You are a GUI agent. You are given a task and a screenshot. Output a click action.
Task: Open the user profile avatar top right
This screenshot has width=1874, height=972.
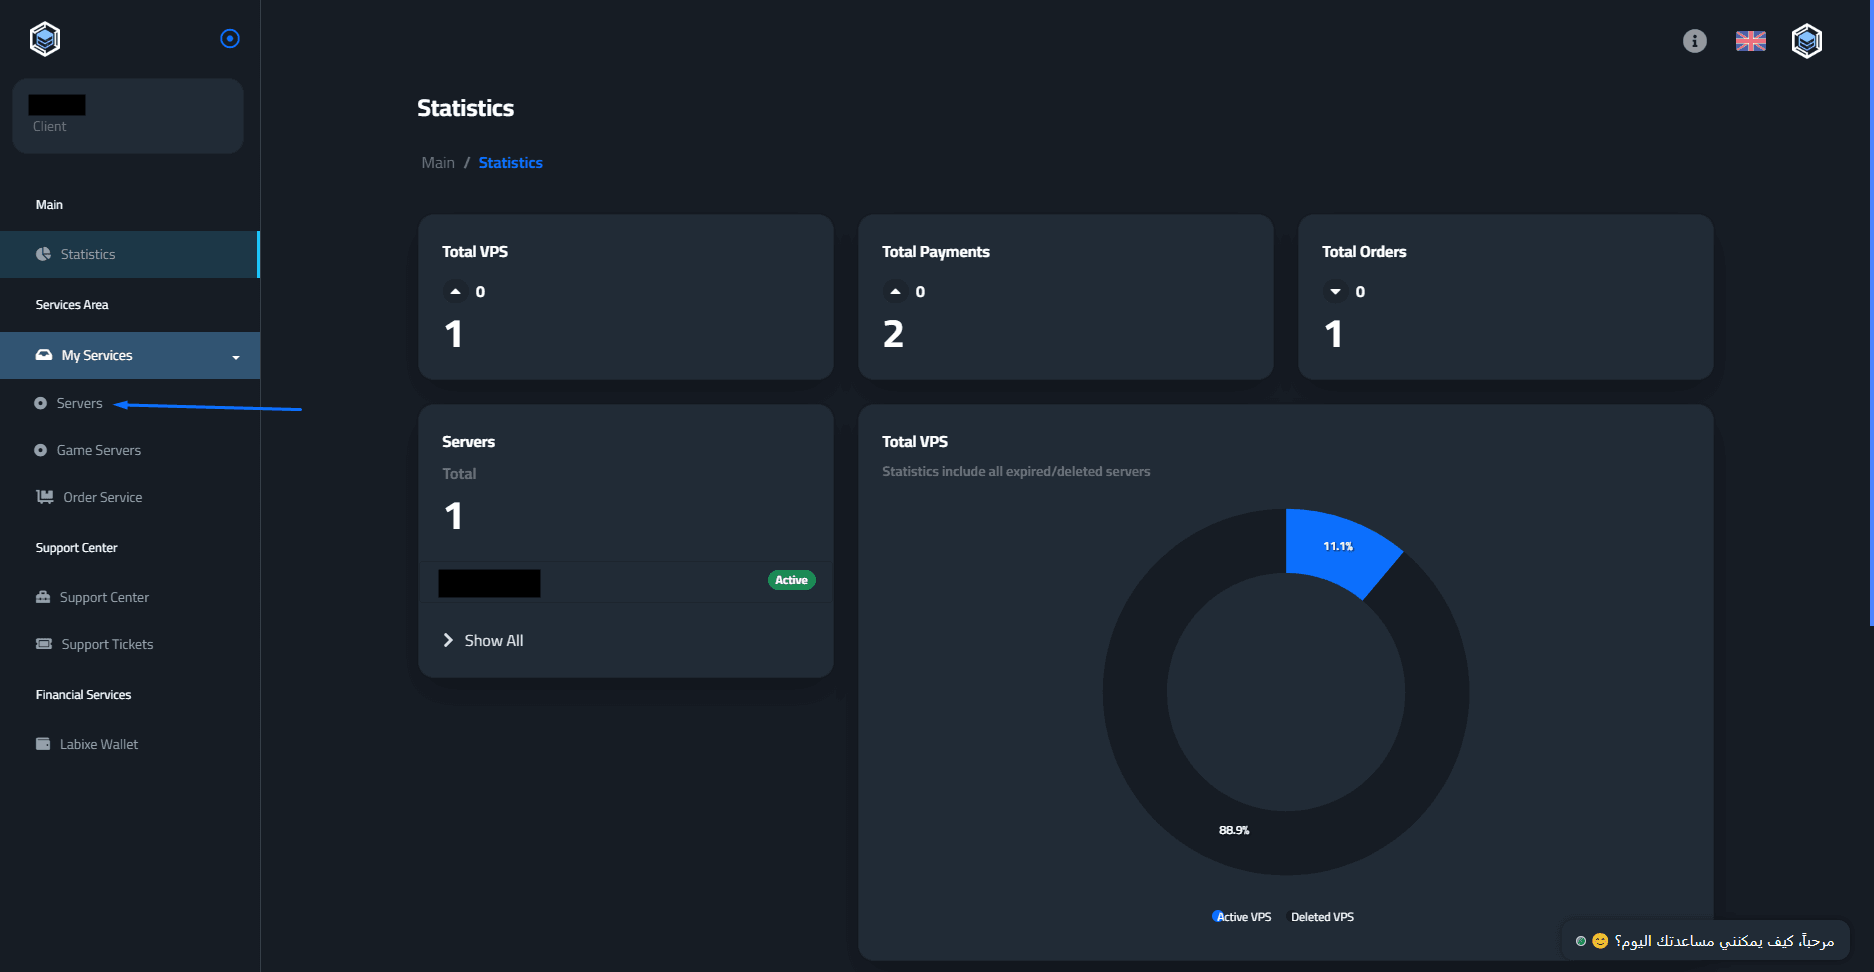click(x=1807, y=41)
